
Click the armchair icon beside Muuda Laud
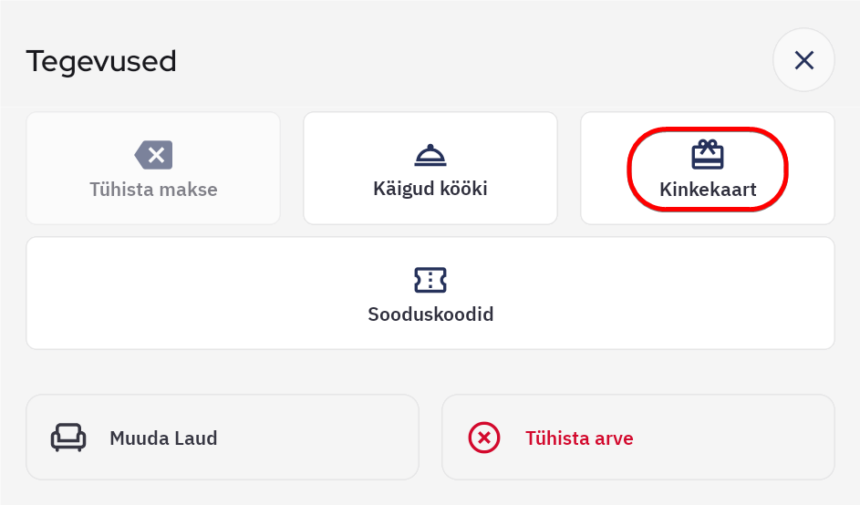click(69, 438)
